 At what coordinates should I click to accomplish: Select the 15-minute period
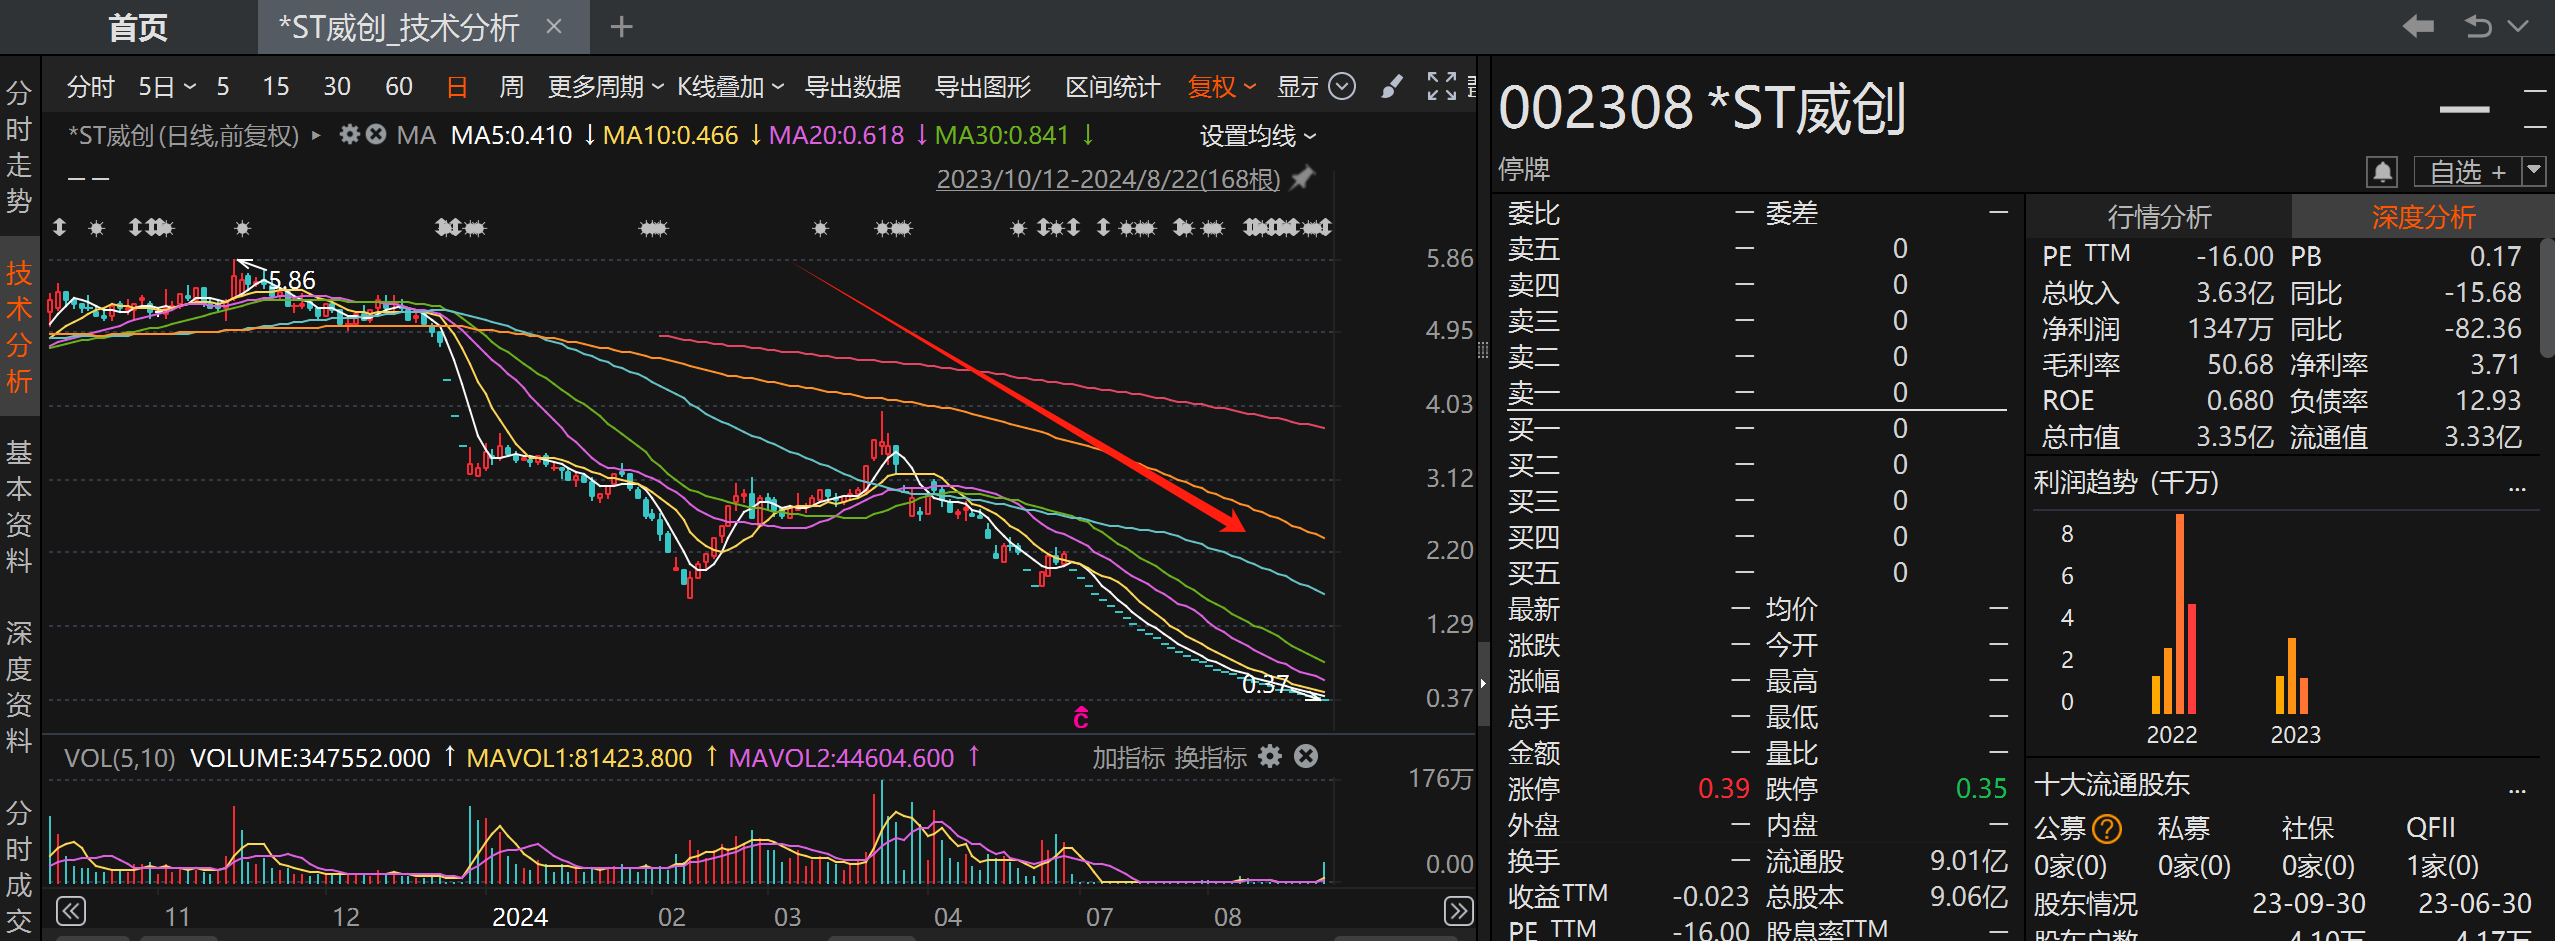(276, 87)
